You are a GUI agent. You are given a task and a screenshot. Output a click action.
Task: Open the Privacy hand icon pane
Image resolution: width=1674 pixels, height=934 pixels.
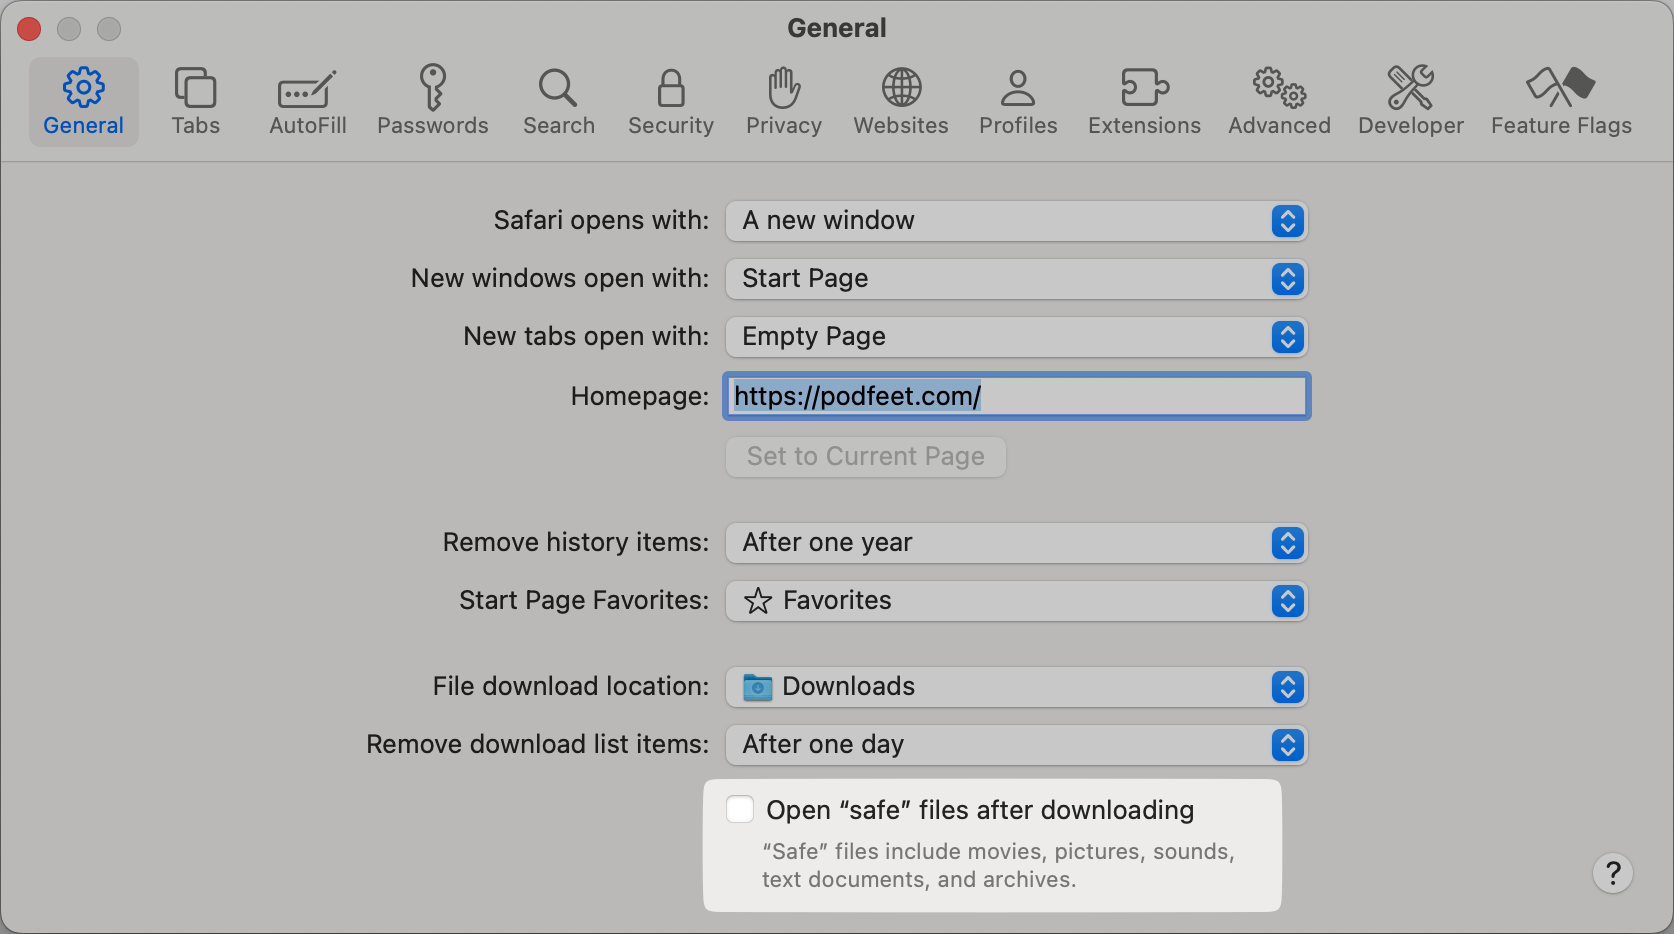(x=783, y=102)
